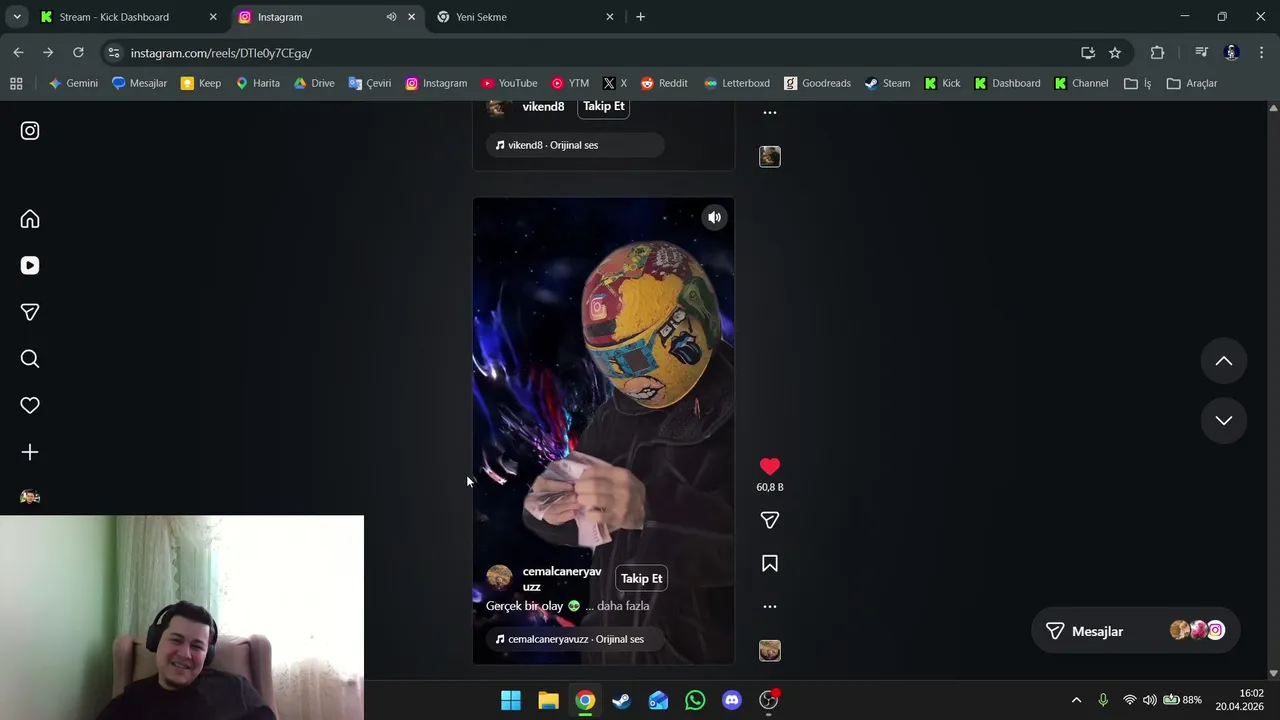Open a new browser tab
Screen dimensions: 1280x720
[640, 17]
